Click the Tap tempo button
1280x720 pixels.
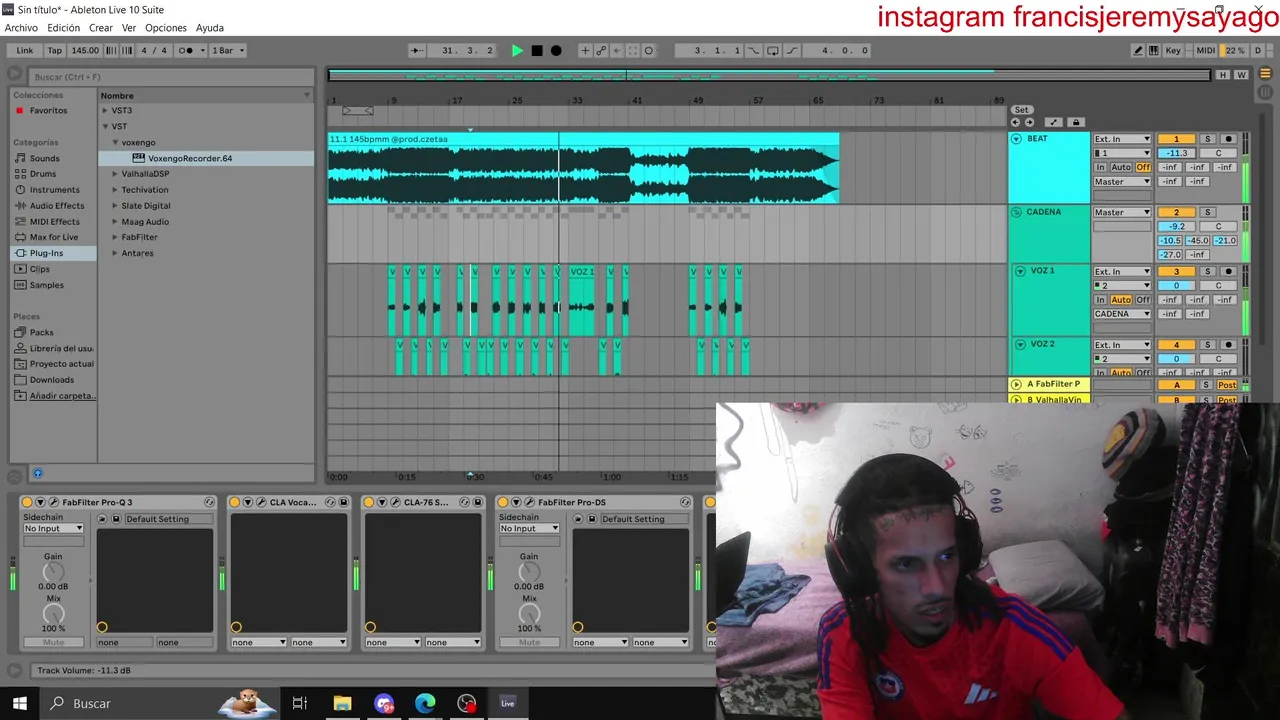54,50
